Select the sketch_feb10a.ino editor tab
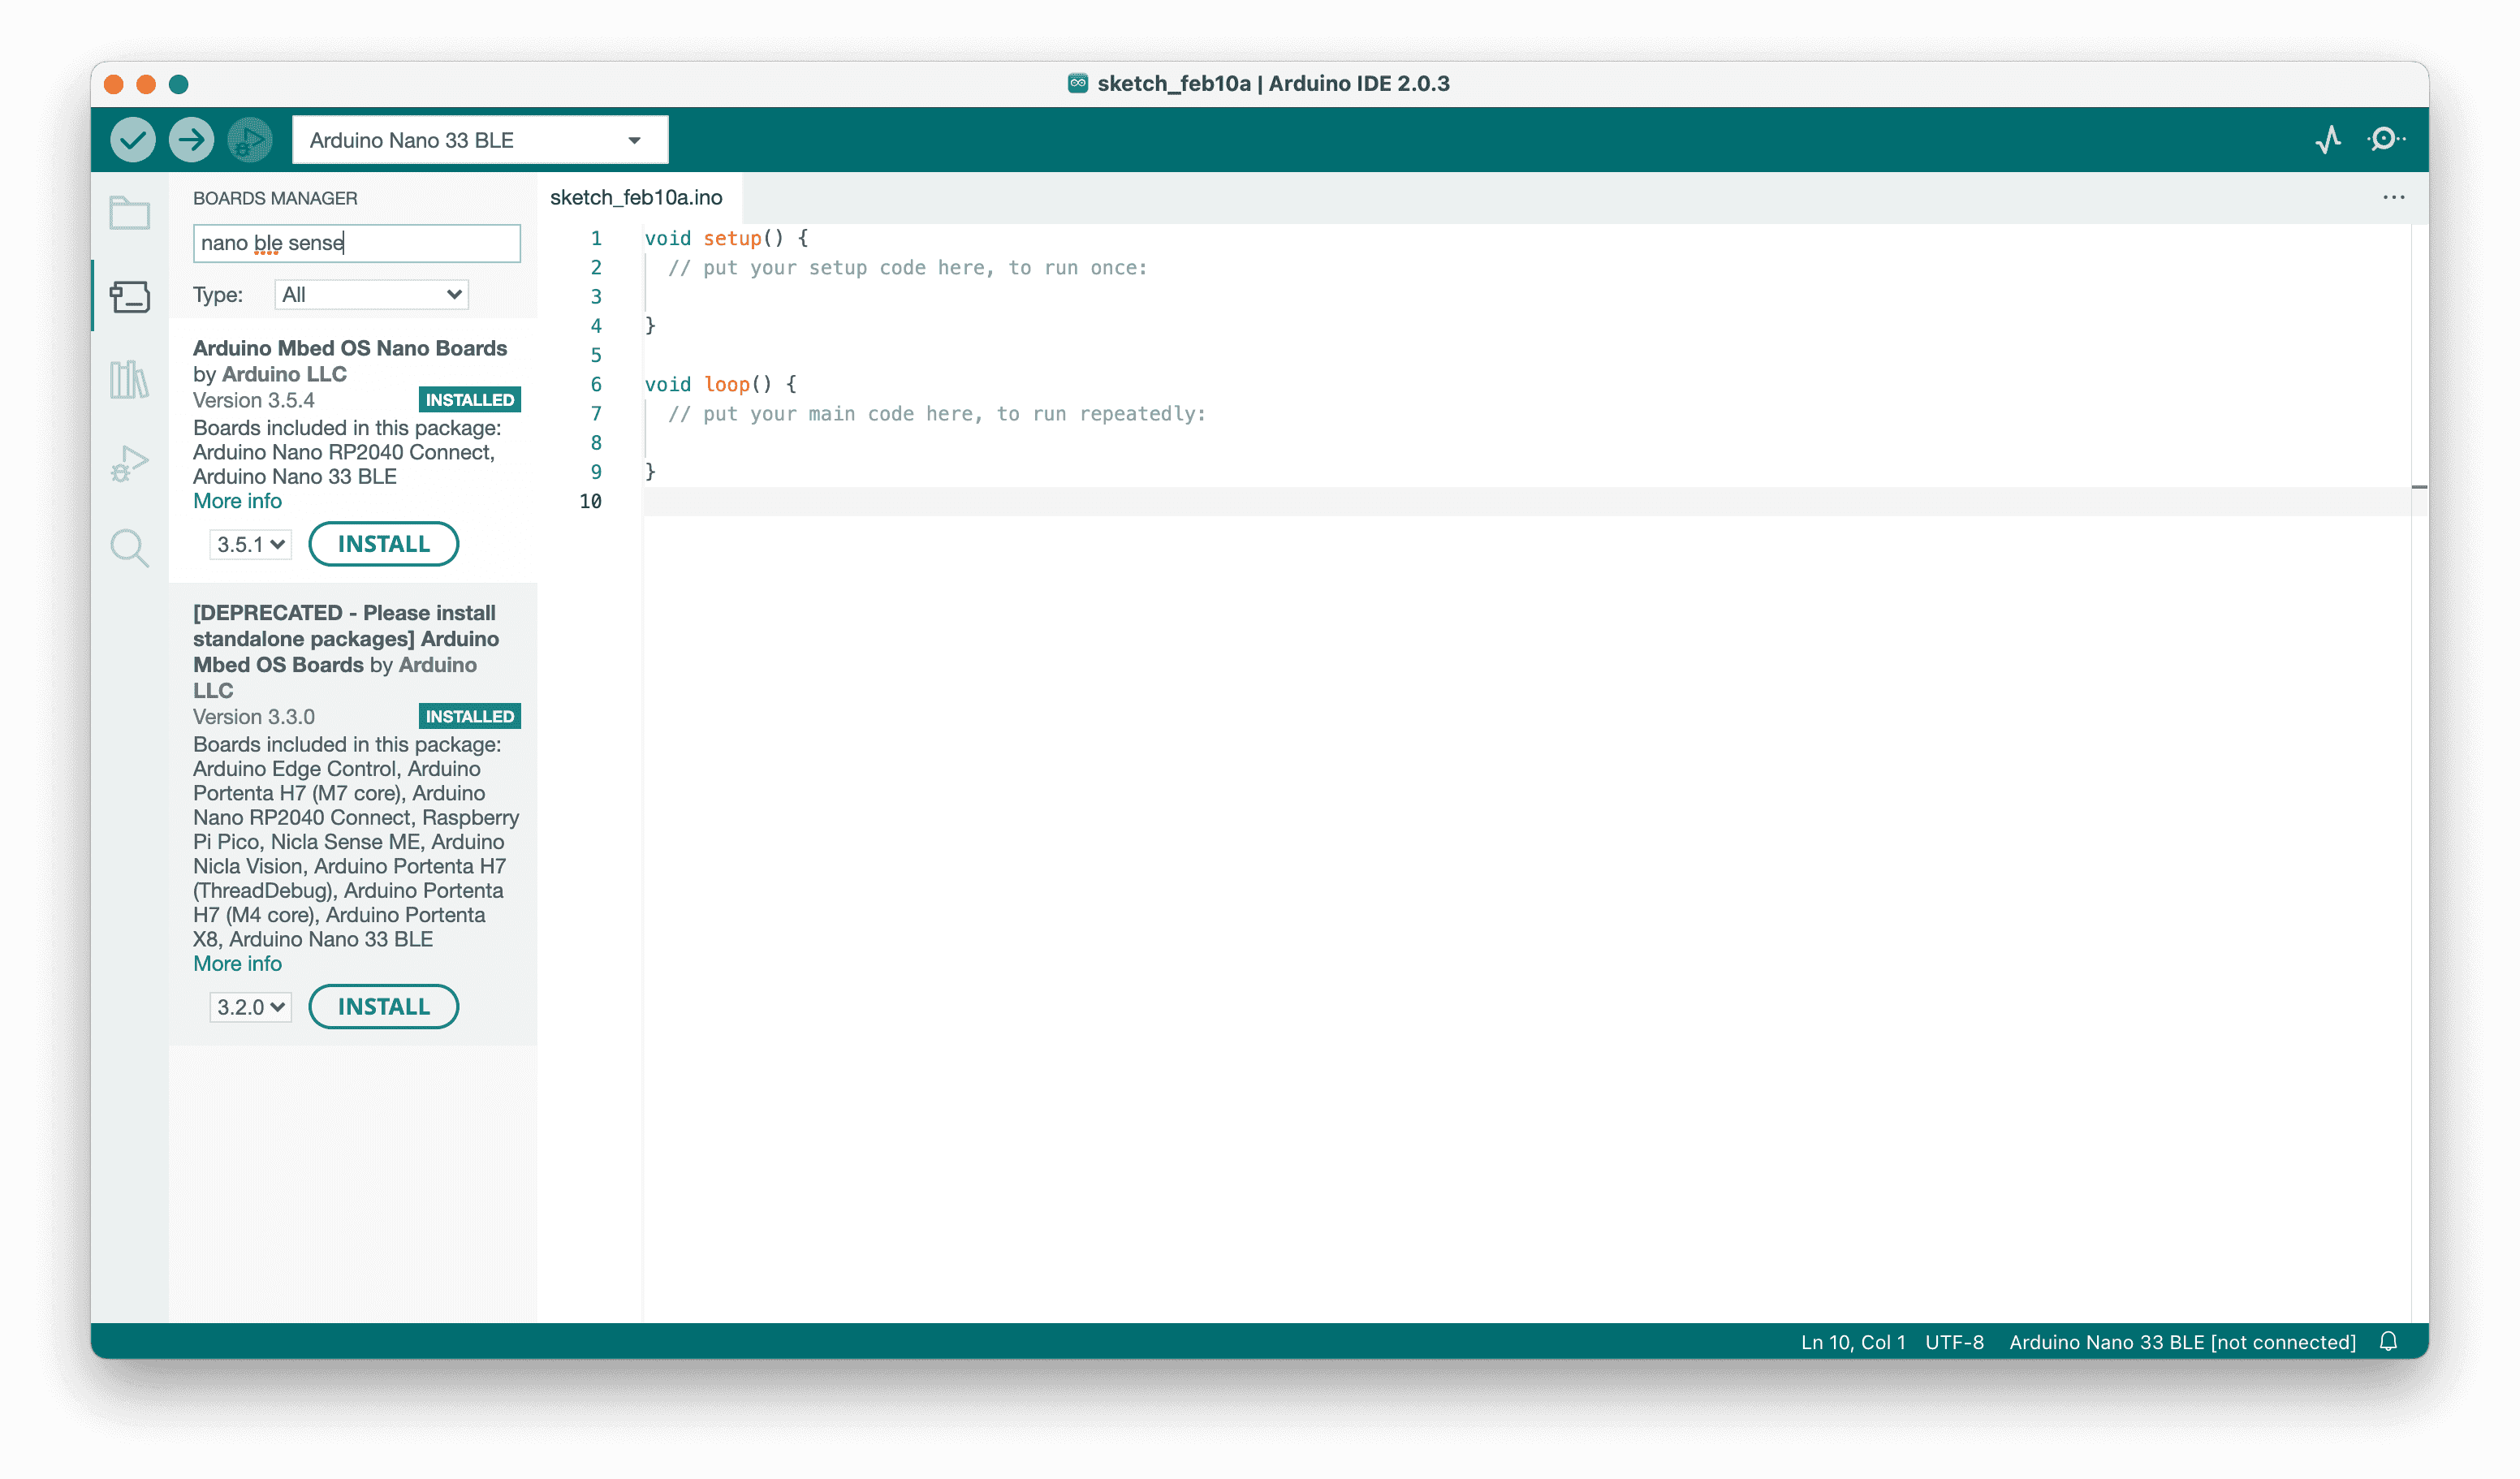 636,198
